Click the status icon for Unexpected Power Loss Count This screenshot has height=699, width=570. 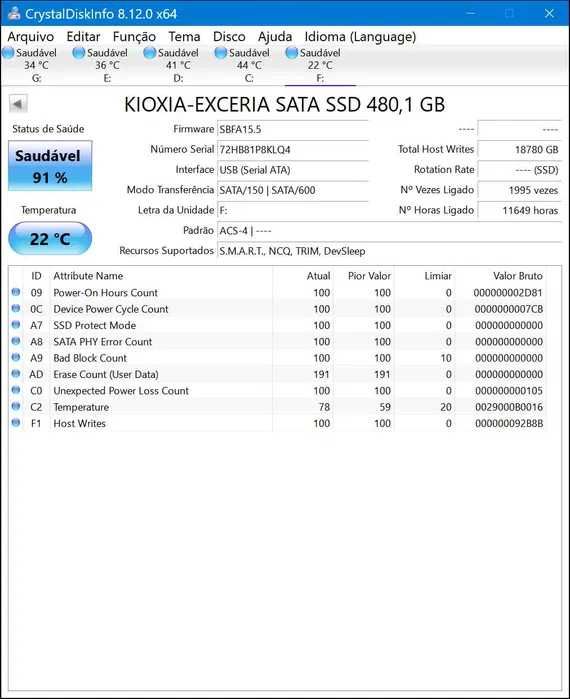coord(16,390)
